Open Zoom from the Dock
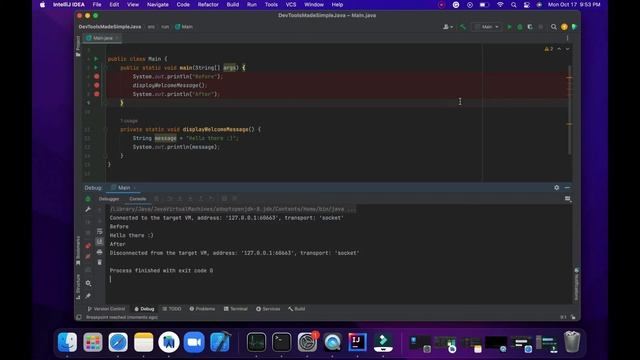Screen dimensions: 640x360 click(x=194, y=342)
